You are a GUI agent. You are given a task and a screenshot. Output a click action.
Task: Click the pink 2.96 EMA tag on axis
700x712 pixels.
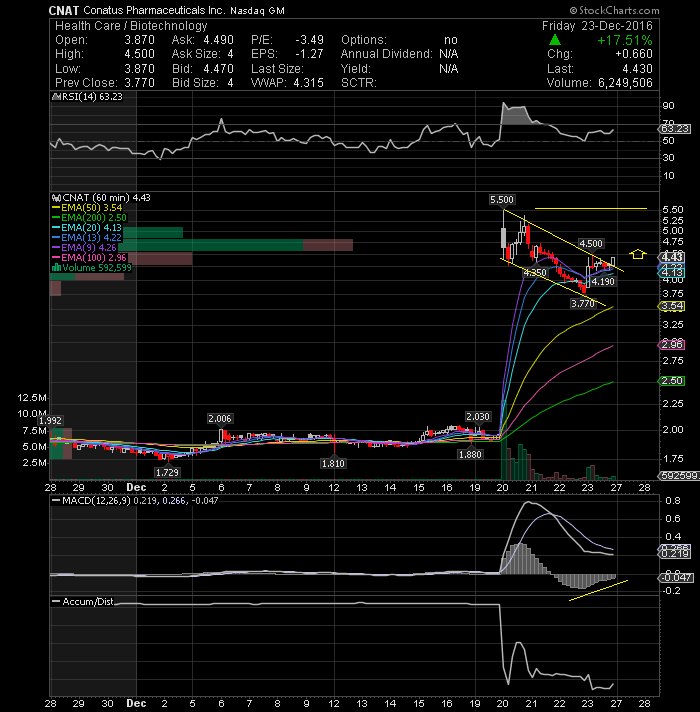672,345
